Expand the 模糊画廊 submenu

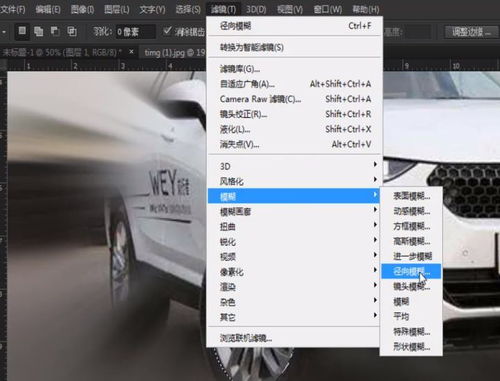(294, 211)
